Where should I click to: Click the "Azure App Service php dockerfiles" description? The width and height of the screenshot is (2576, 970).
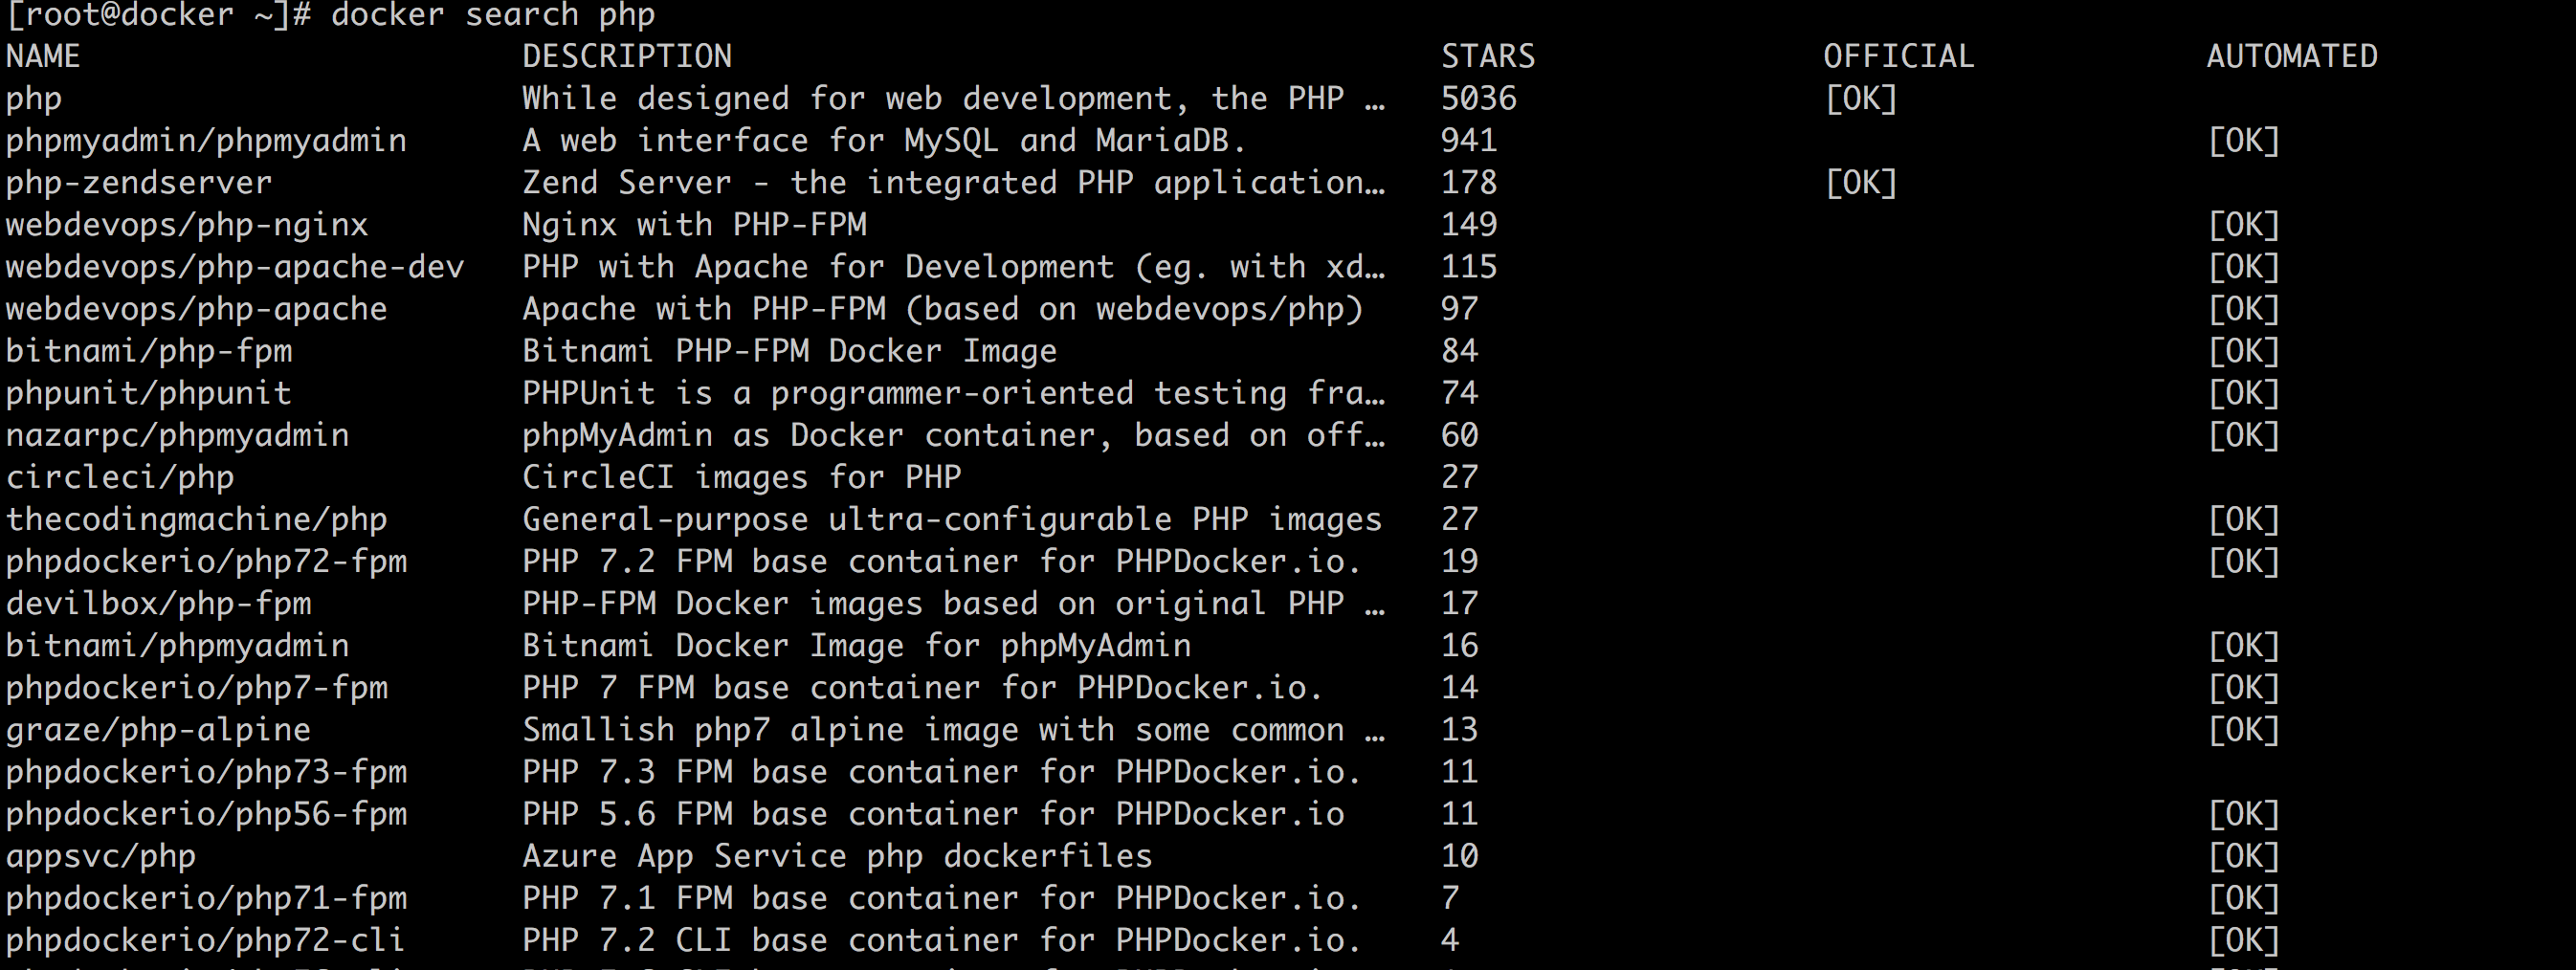tap(837, 856)
